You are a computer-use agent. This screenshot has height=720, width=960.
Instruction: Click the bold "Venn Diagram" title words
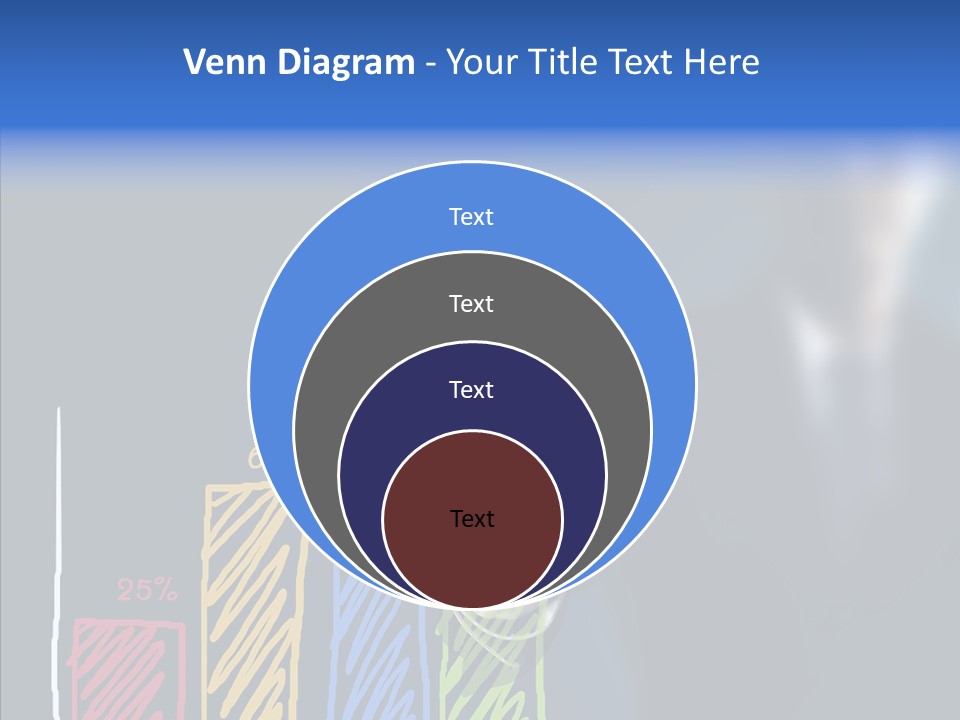pyautogui.click(x=298, y=63)
